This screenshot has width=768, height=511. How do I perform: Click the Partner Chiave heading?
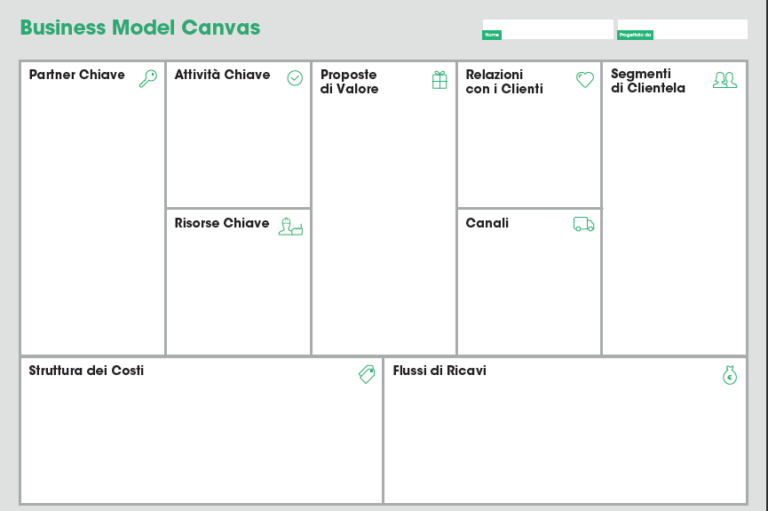[x=77, y=74]
